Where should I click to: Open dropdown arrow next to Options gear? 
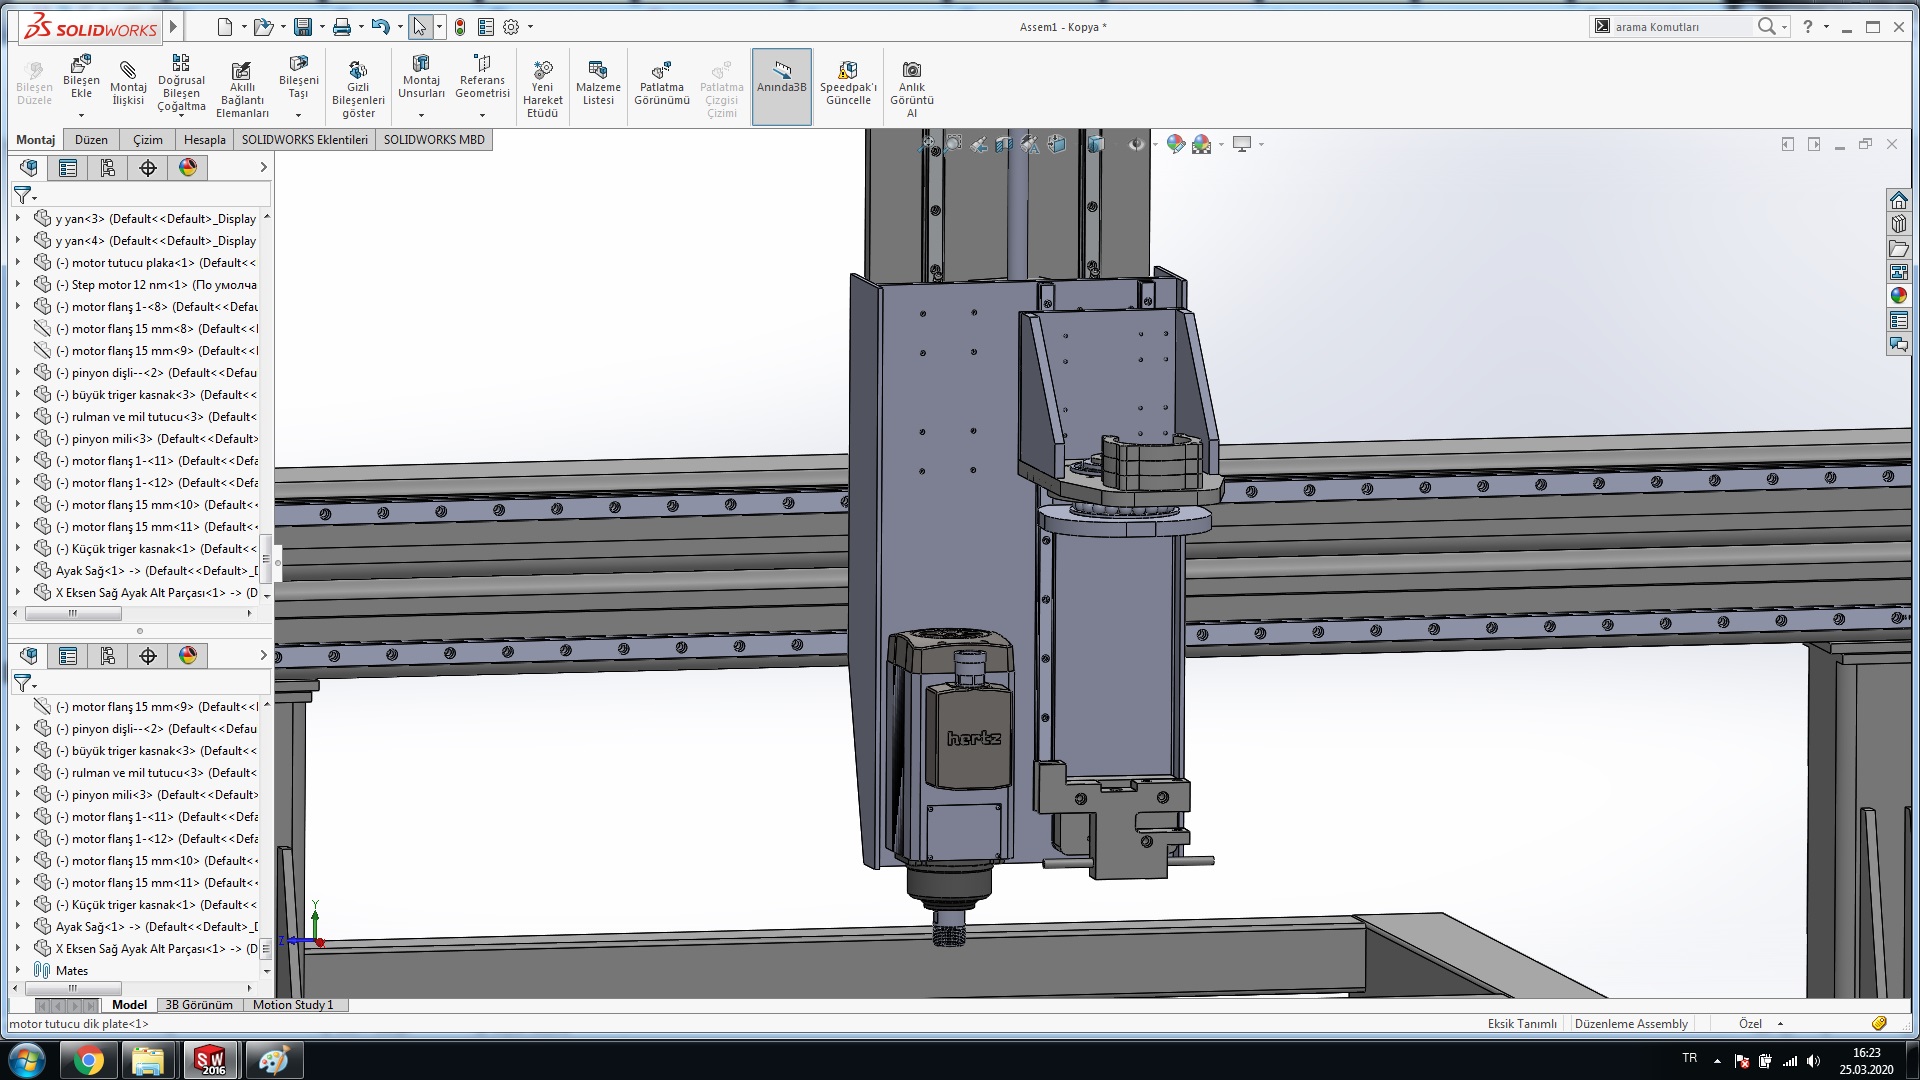pyautogui.click(x=530, y=27)
